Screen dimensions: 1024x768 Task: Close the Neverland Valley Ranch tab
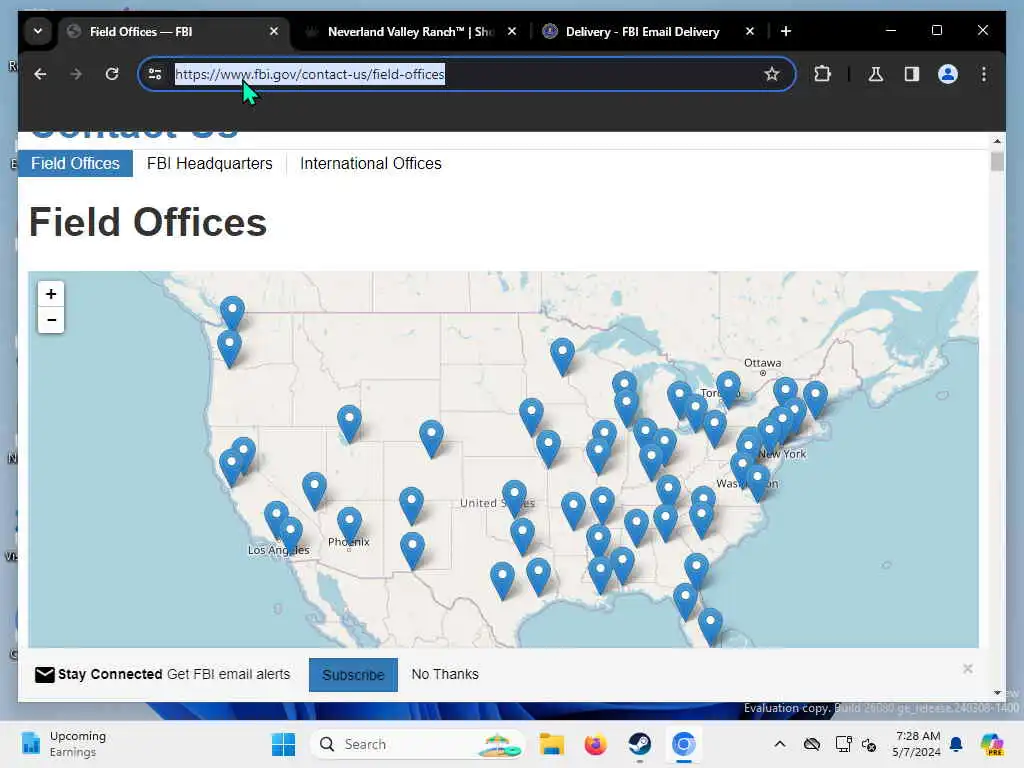coord(512,31)
